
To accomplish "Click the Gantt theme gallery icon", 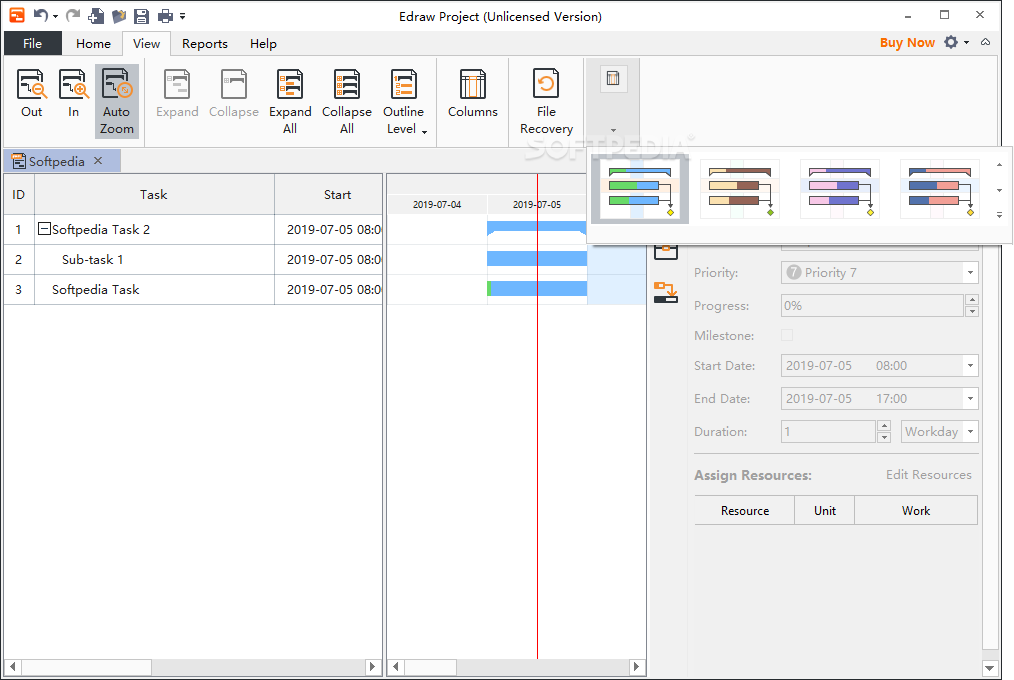I will (612, 78).
